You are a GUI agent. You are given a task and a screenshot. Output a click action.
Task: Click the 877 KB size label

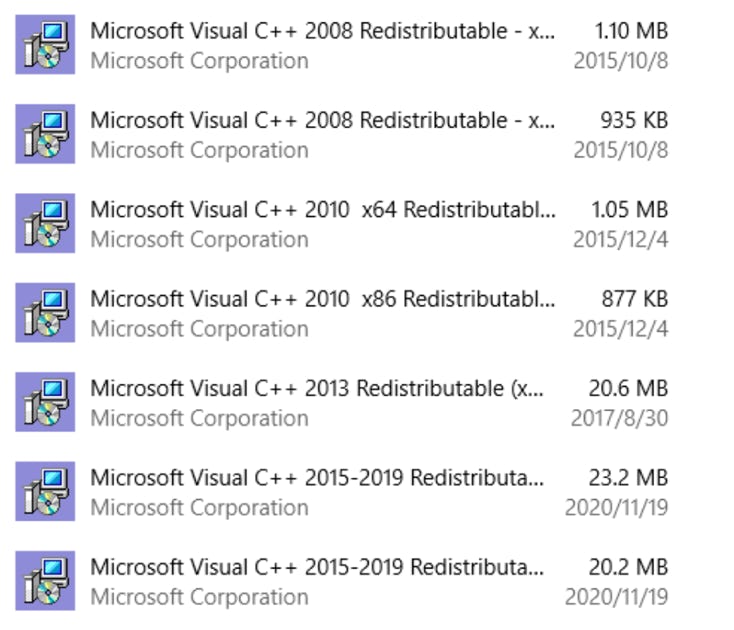pyautogui.click(x=635, y=299)
